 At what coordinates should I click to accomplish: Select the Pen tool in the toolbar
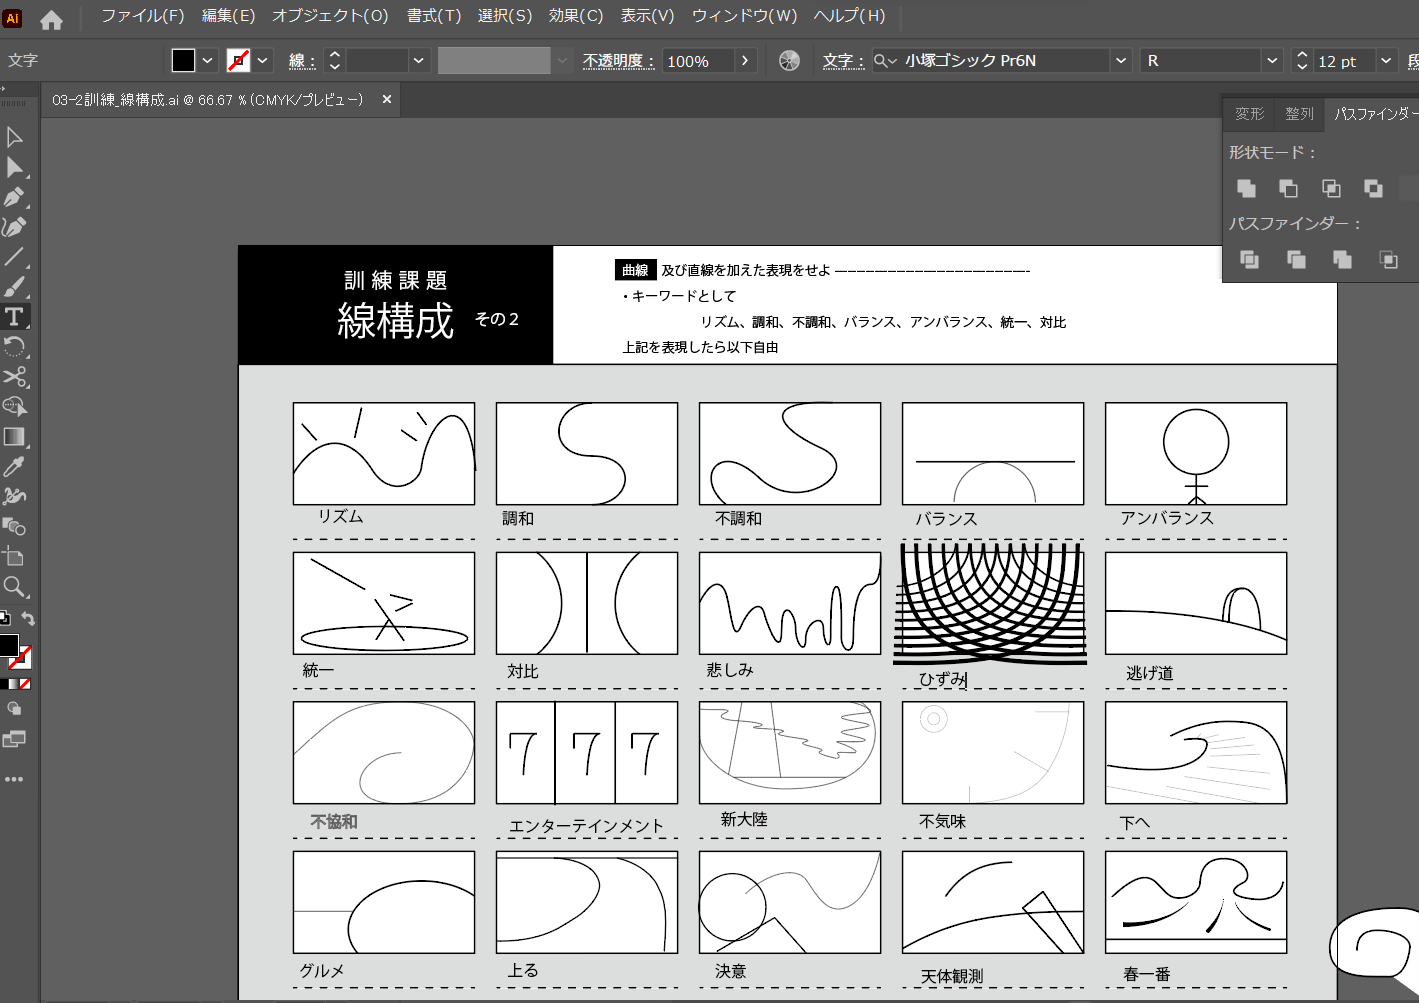[x=14, y=197]
